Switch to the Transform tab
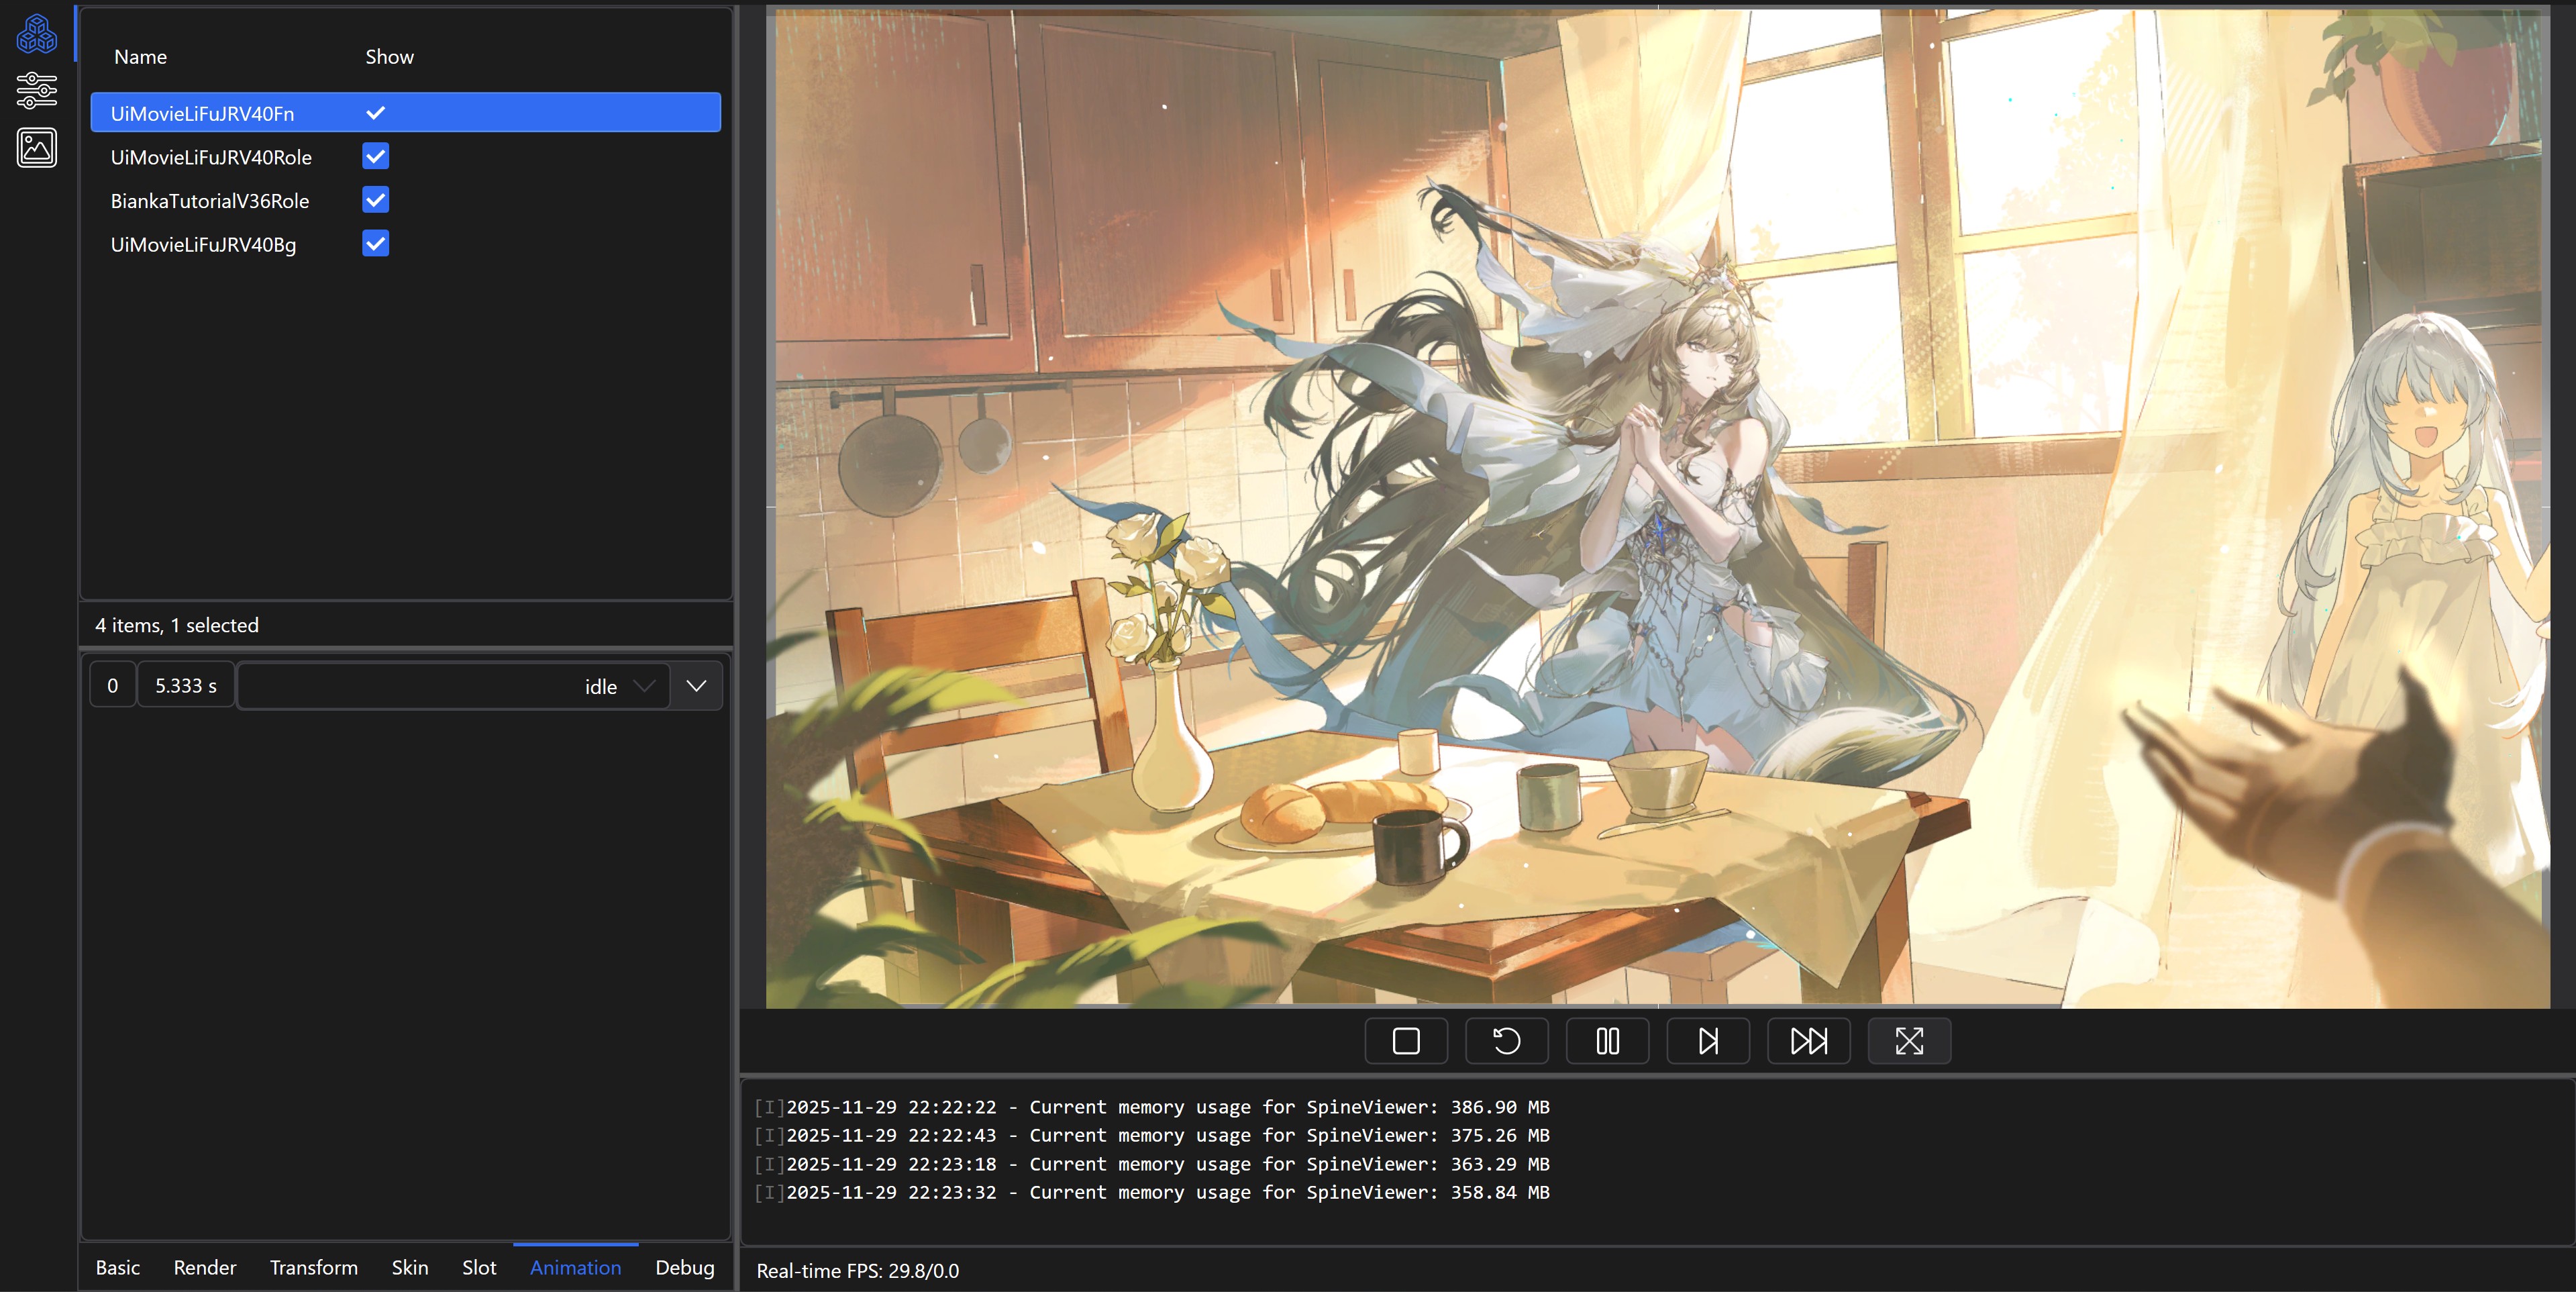The width and height of the screenshot is (2576, 1292). (313, 1267)
